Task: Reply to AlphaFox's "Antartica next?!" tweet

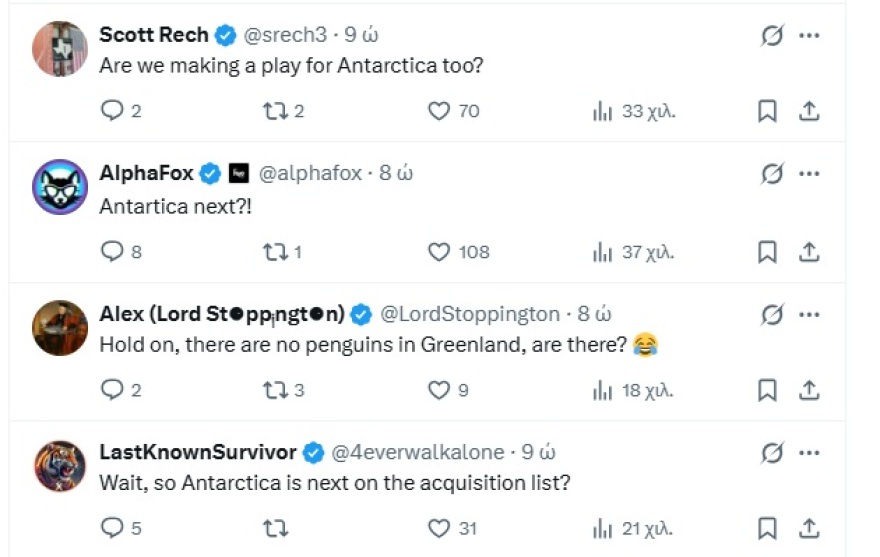Action: pos(113,252)
